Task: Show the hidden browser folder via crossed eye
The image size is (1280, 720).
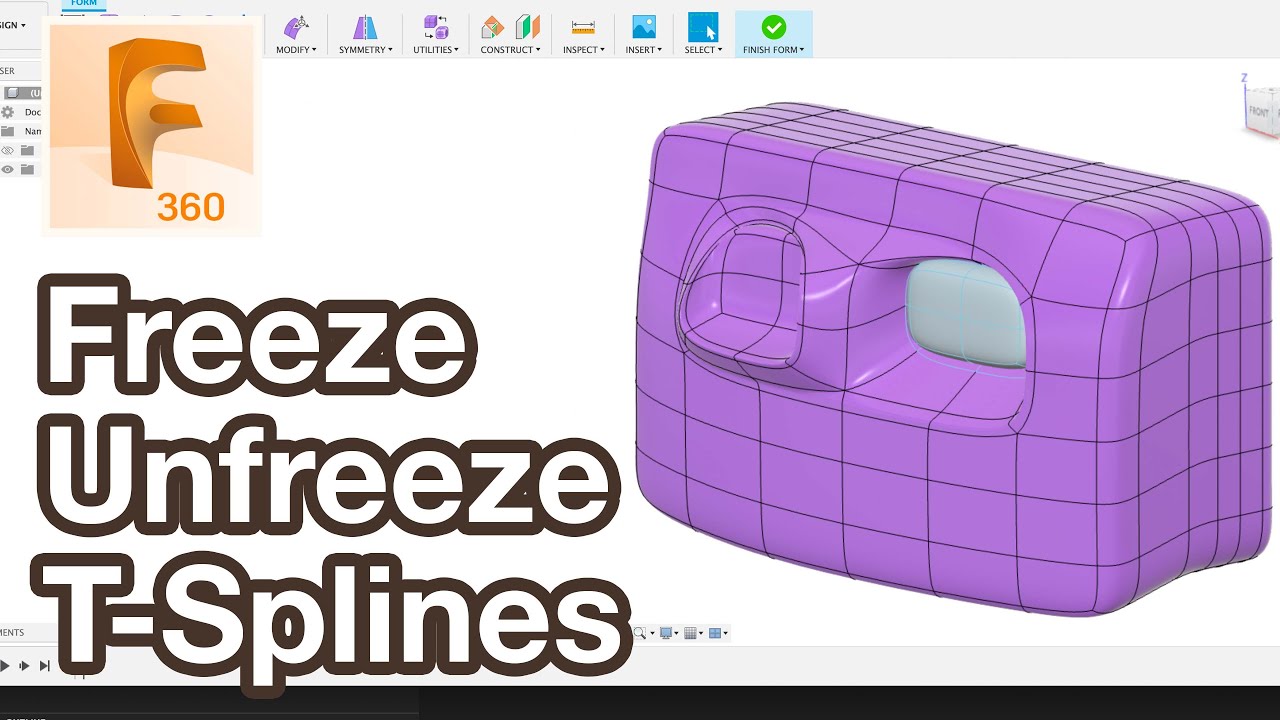Action: [8, 150]
